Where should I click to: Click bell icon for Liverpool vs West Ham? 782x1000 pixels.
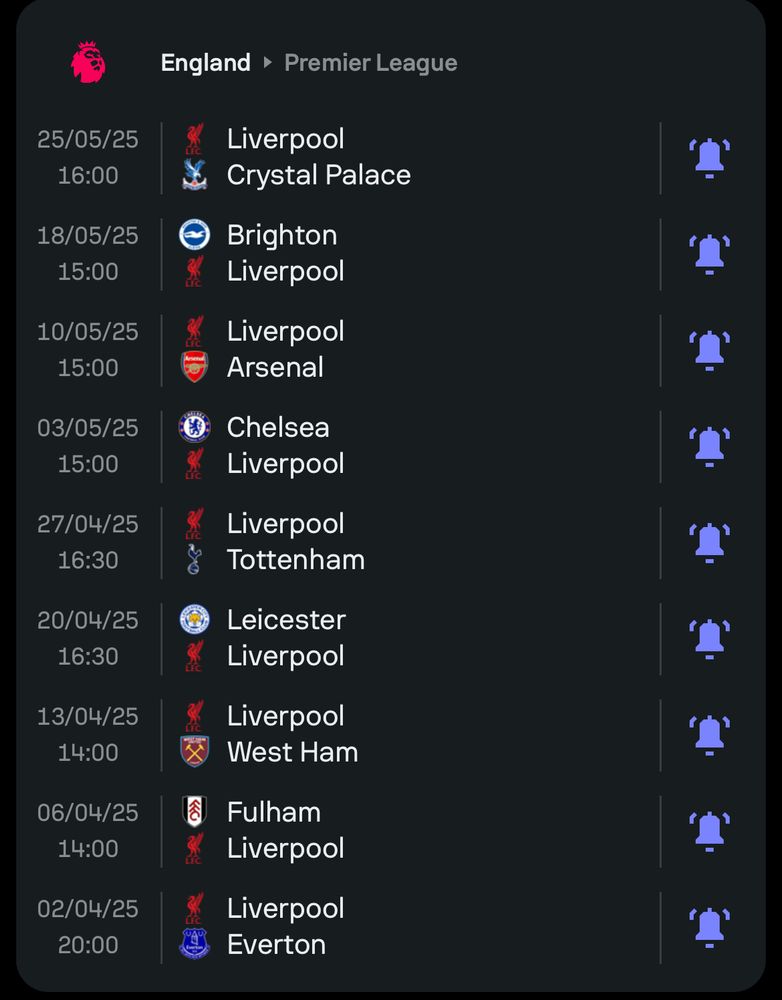point(709,735)
